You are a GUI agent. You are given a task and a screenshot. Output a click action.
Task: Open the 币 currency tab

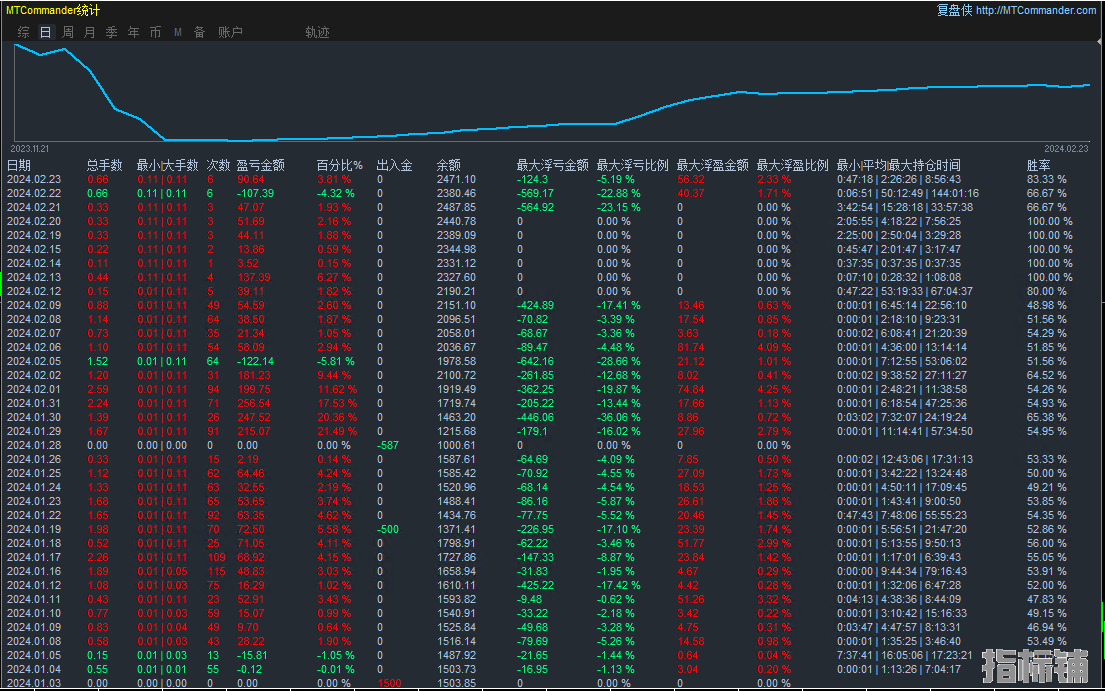point(155,32)
